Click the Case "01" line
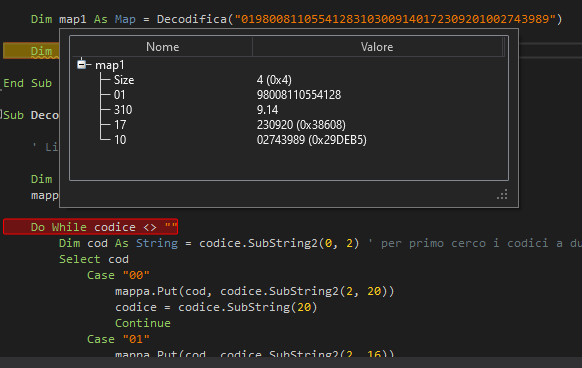Viewport: 582px width, 368px height. (118, 339)
